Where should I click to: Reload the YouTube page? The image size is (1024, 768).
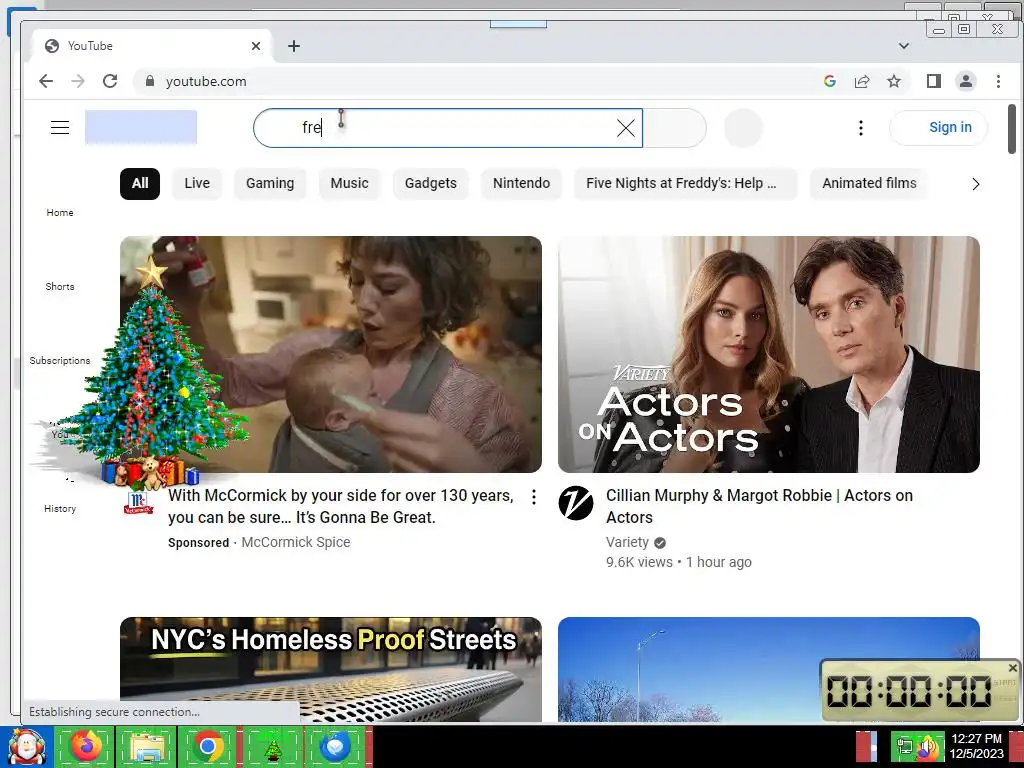click(x=110, y=81)
